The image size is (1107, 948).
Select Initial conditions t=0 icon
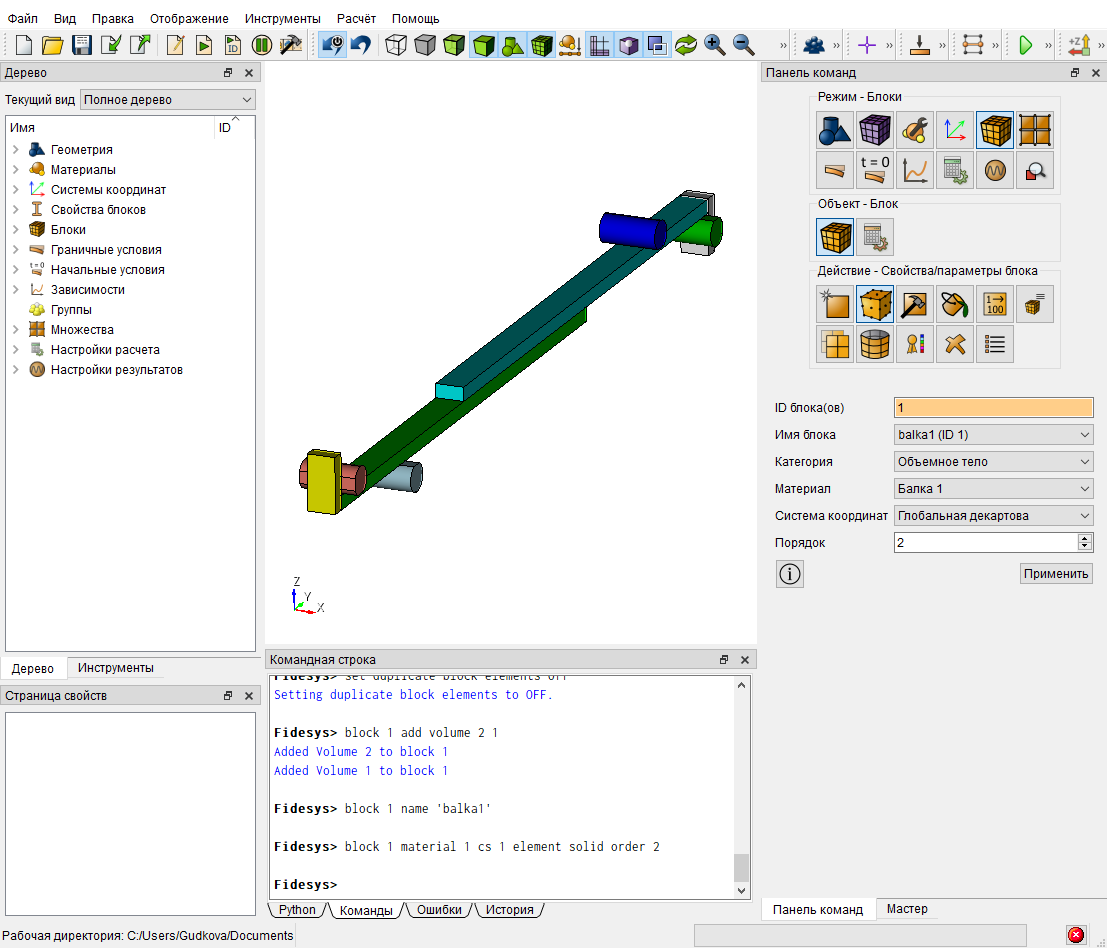coord(875,170)
